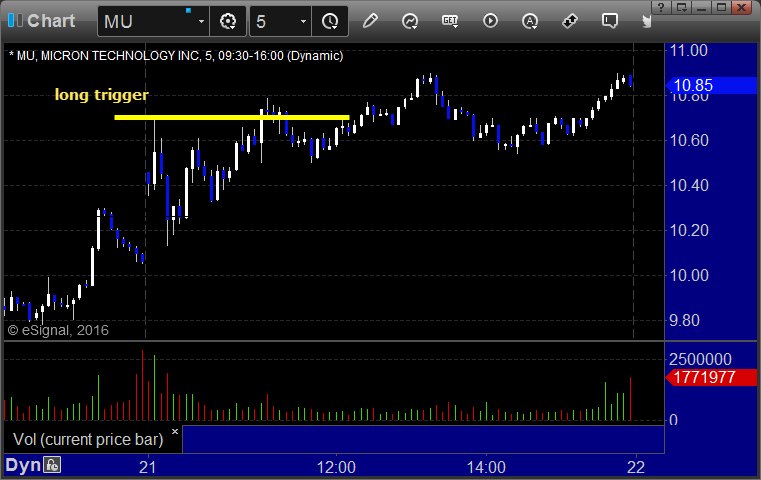Close the Vol study label with x
This screenshot has height=480, width=761.
175,431
